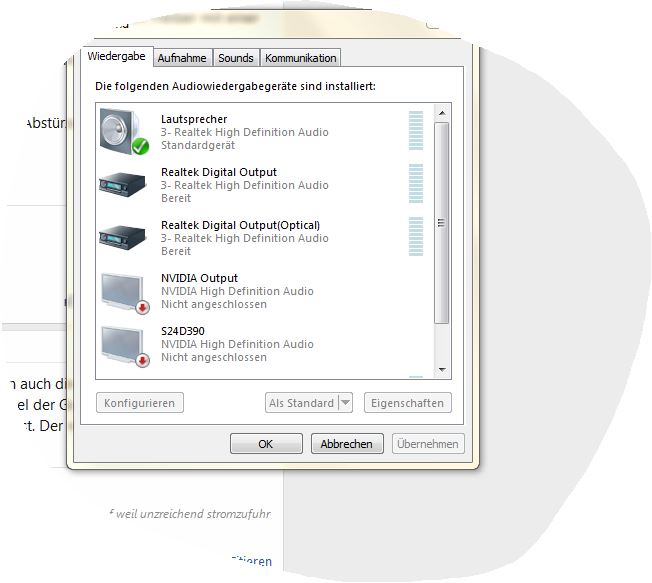
Task: Select the S24D390 monitor icon
Action: click(x=124, y=346)
